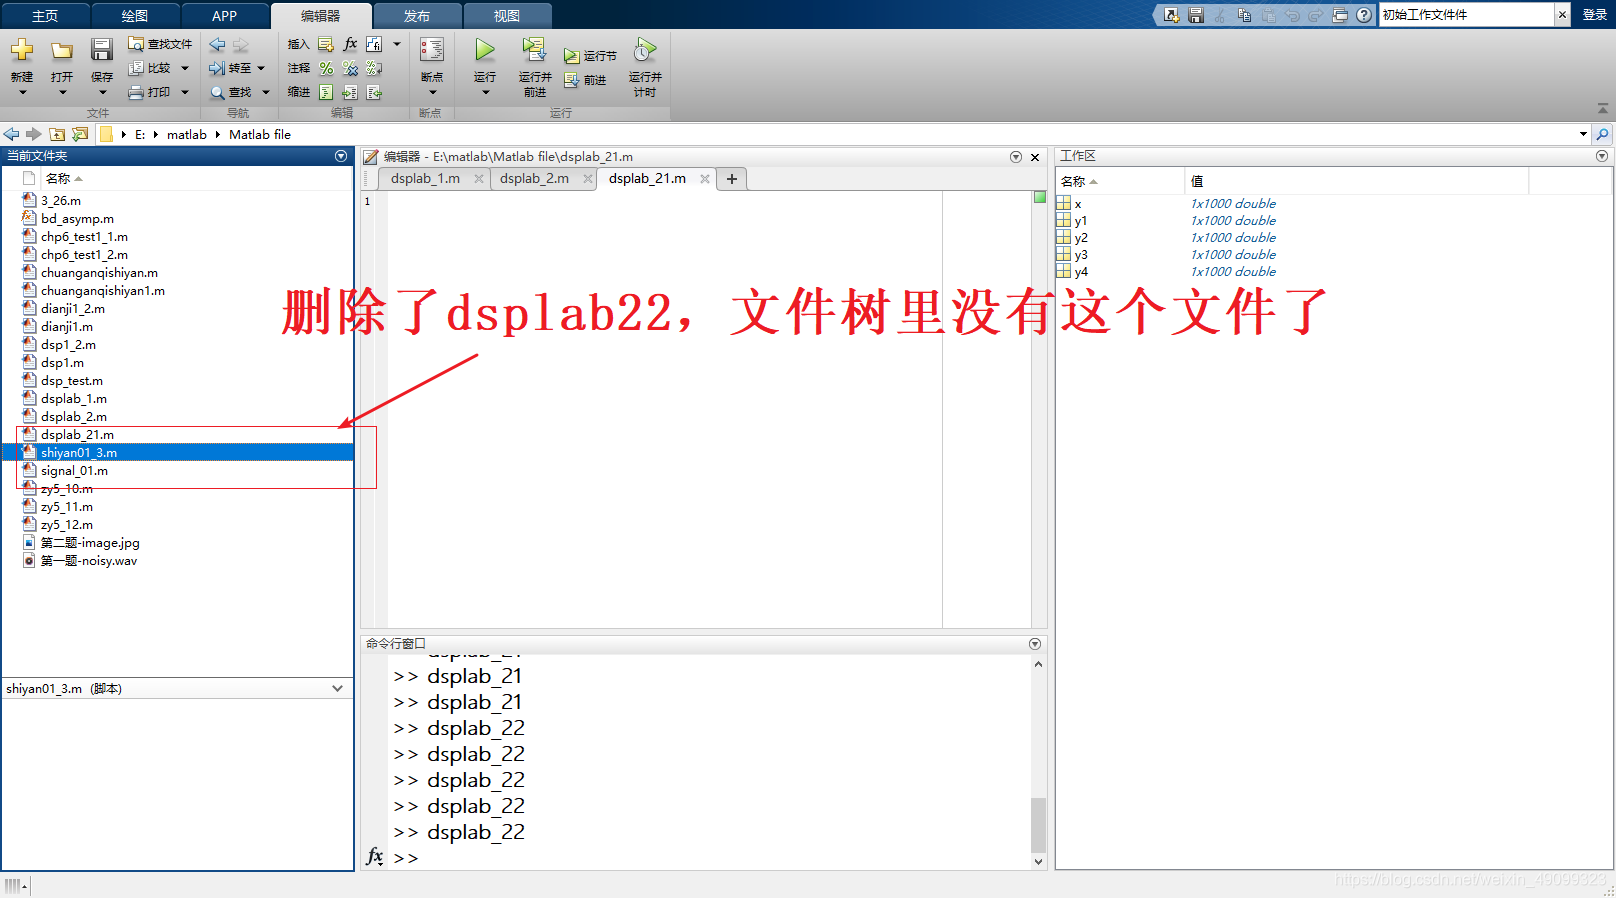This screenshot has width=1616, height=898.
Task: Select the dsplab_1.m editor tab
Action: pyautogui.click(x=425, y=179)
